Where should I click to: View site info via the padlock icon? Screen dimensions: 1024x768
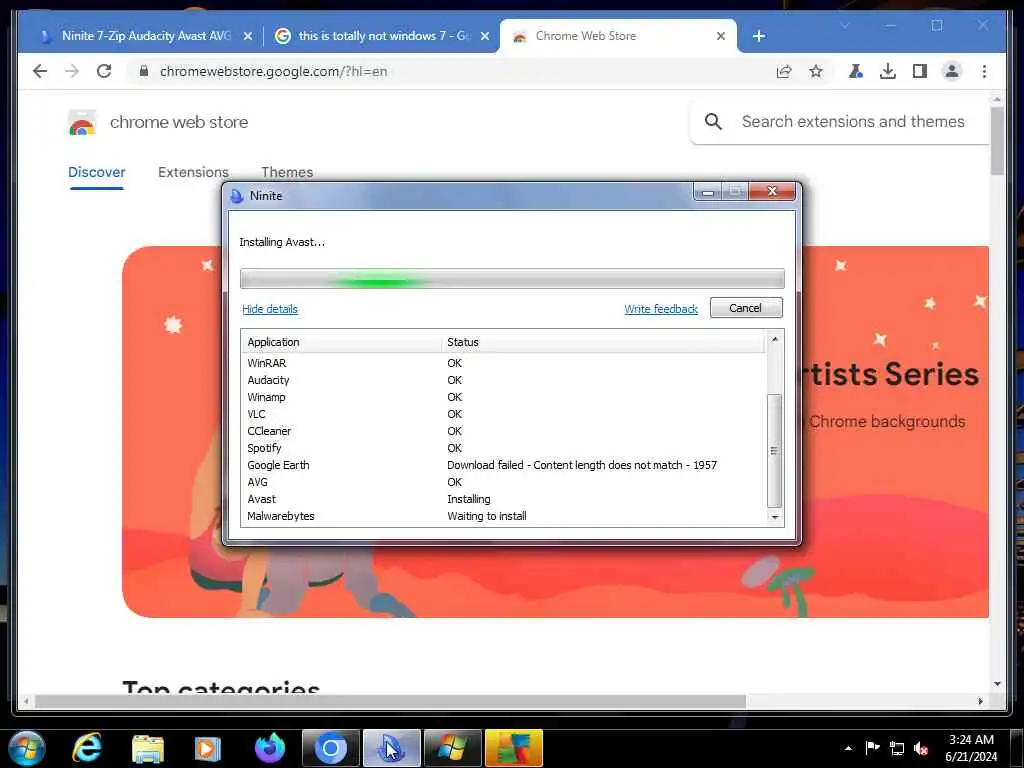point(144,71)
